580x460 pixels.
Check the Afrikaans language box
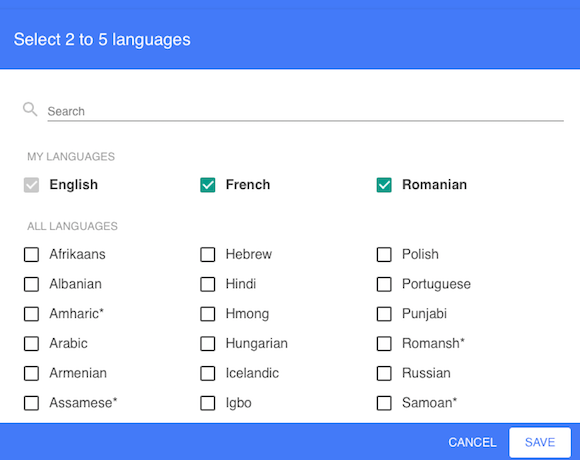pos(31,254)
